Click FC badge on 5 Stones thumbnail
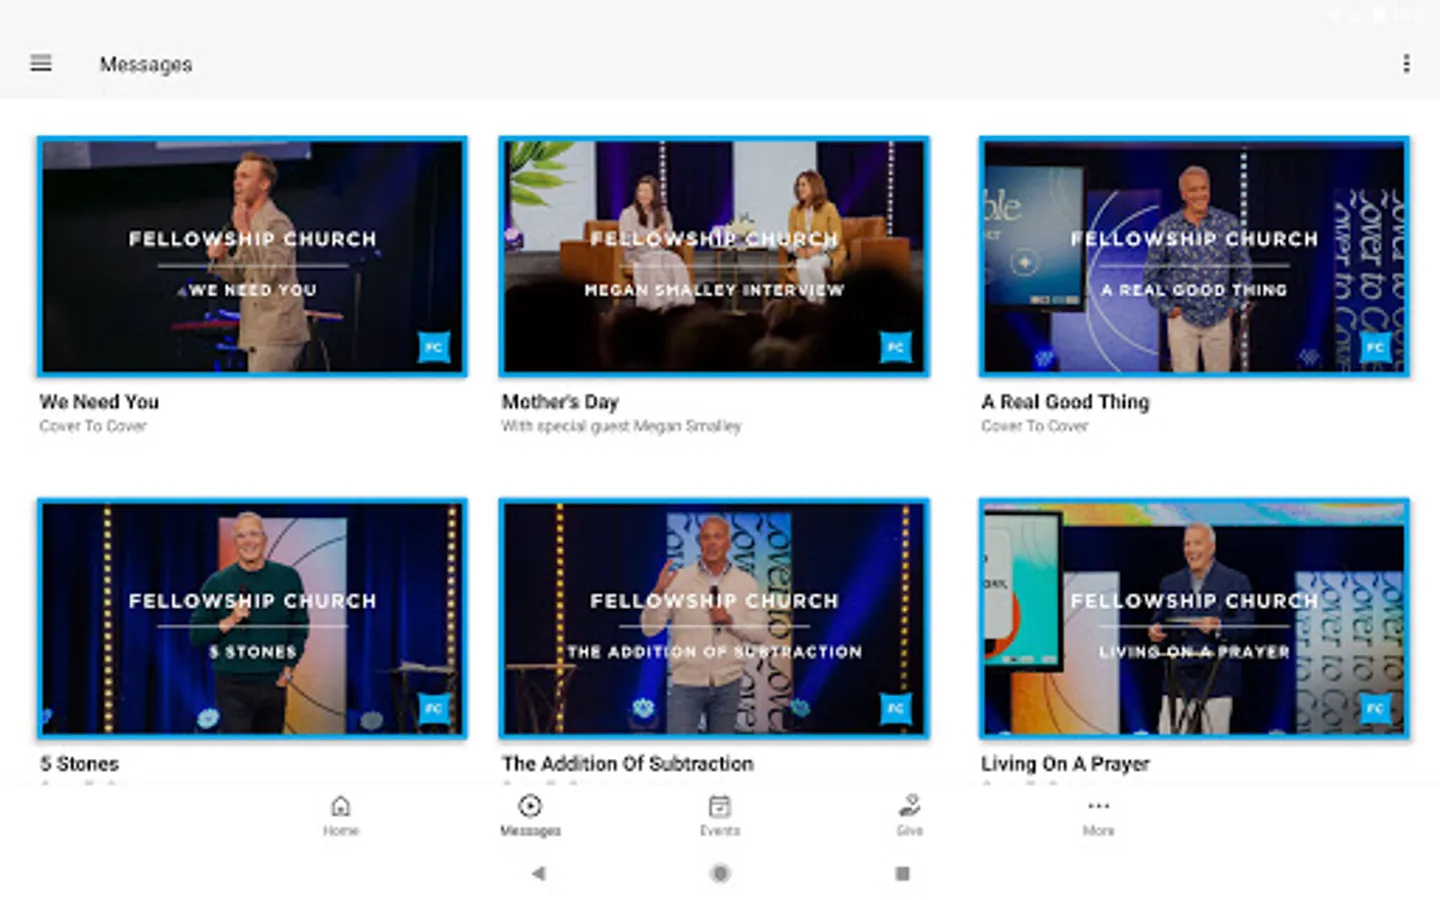The image size is (1440, 900). [x=433, y=708]
